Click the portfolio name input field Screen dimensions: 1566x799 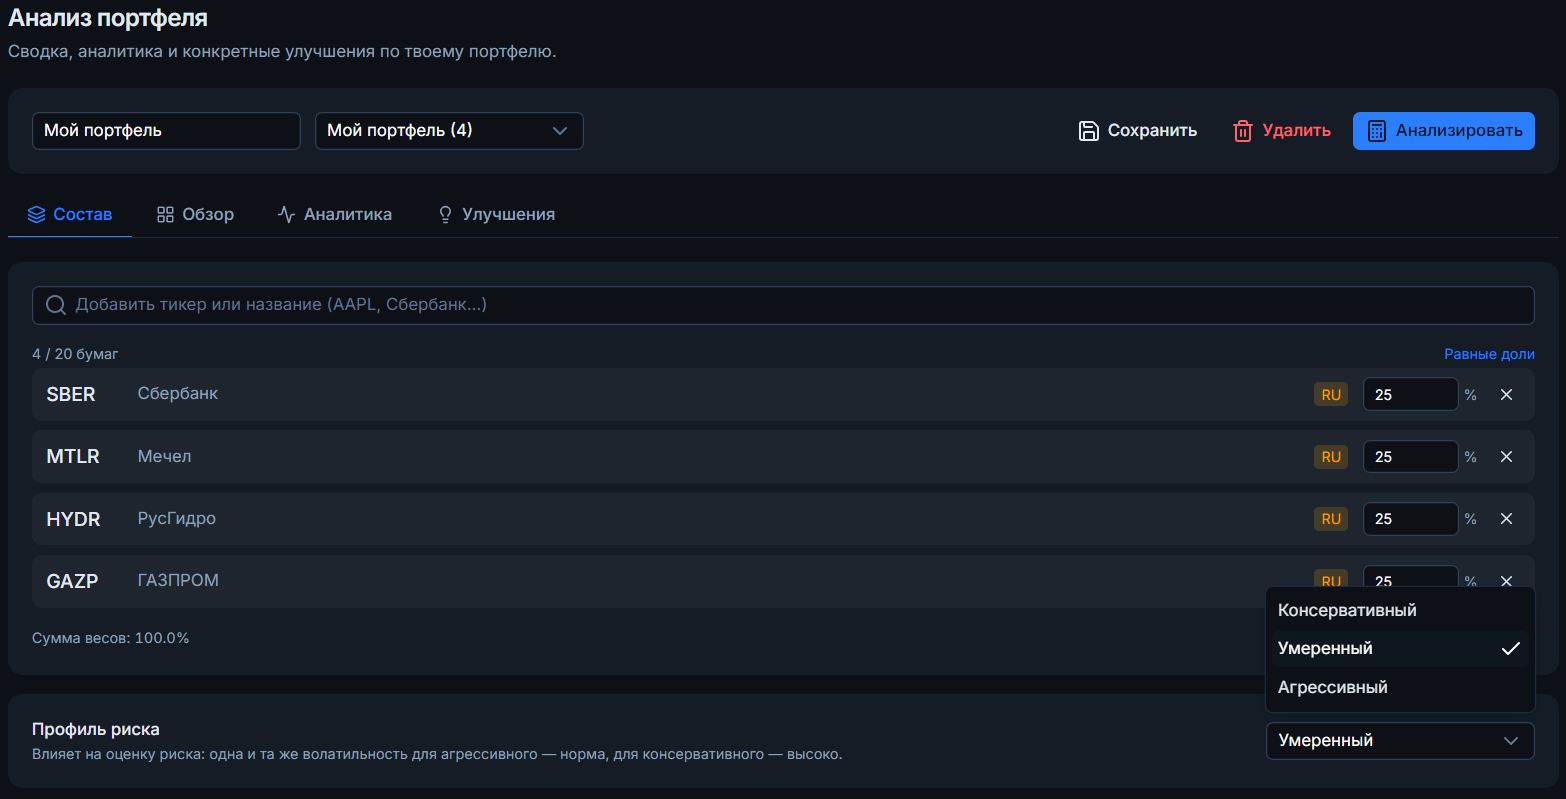166,131
